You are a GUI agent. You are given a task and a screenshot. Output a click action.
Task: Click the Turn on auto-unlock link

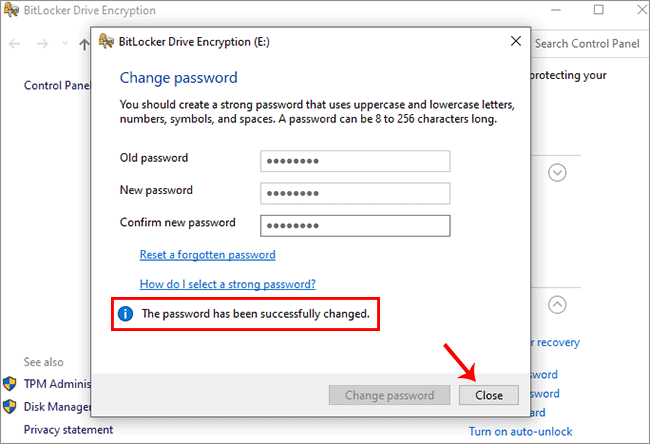521,432
